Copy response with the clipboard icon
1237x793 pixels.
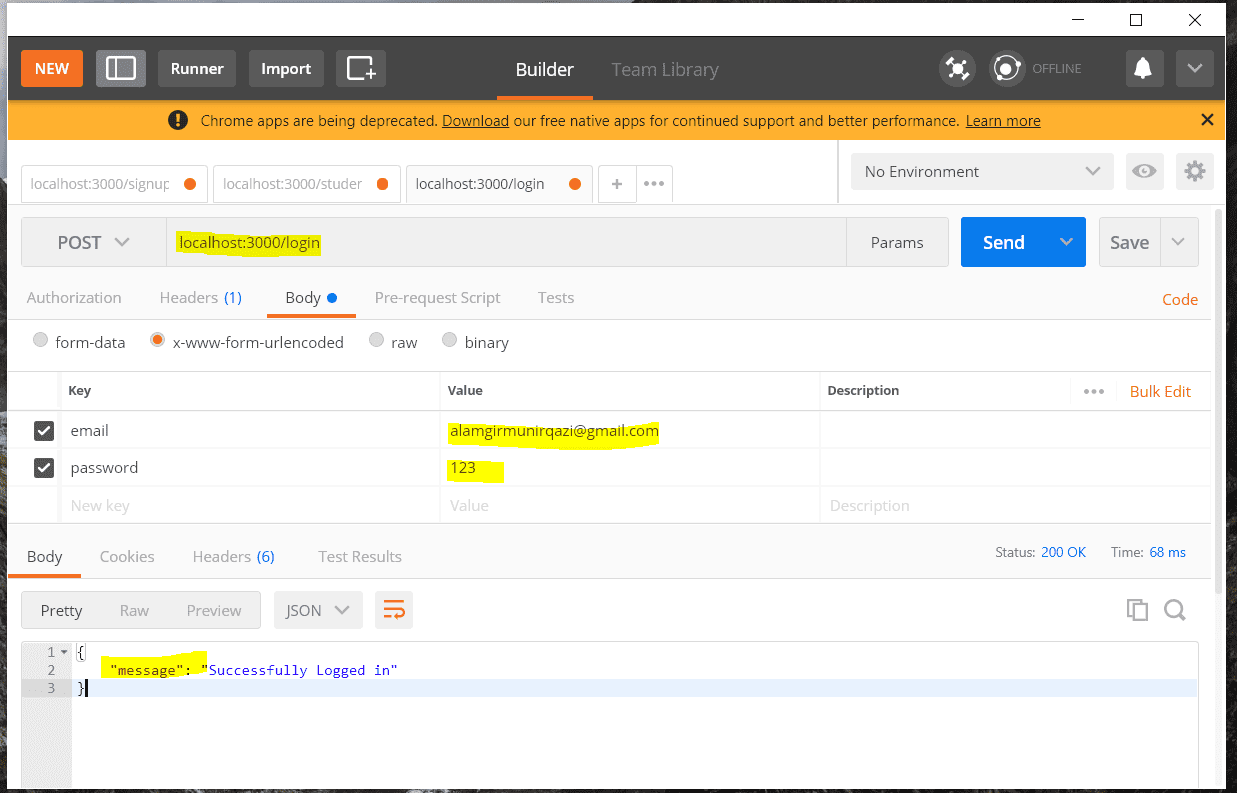click(x=1137, y=610)
